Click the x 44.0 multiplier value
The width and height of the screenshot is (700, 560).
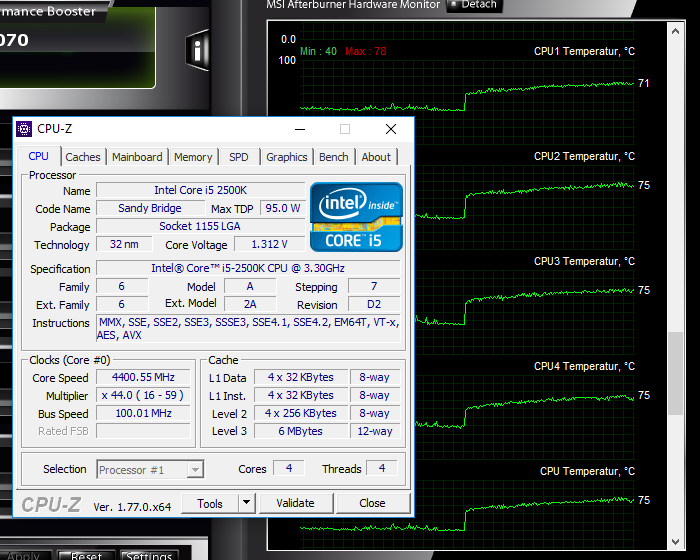(143, 395)
